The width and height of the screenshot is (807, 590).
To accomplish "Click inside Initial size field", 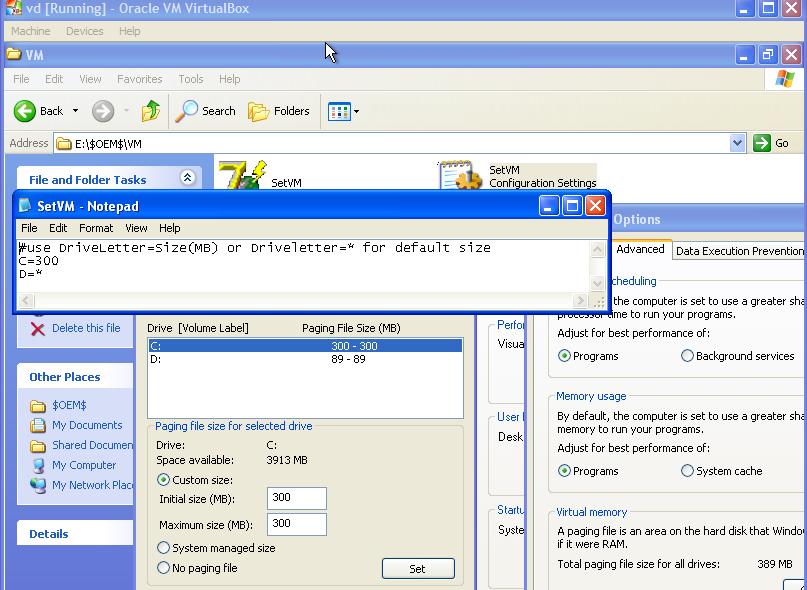I will tap(297, 498).
